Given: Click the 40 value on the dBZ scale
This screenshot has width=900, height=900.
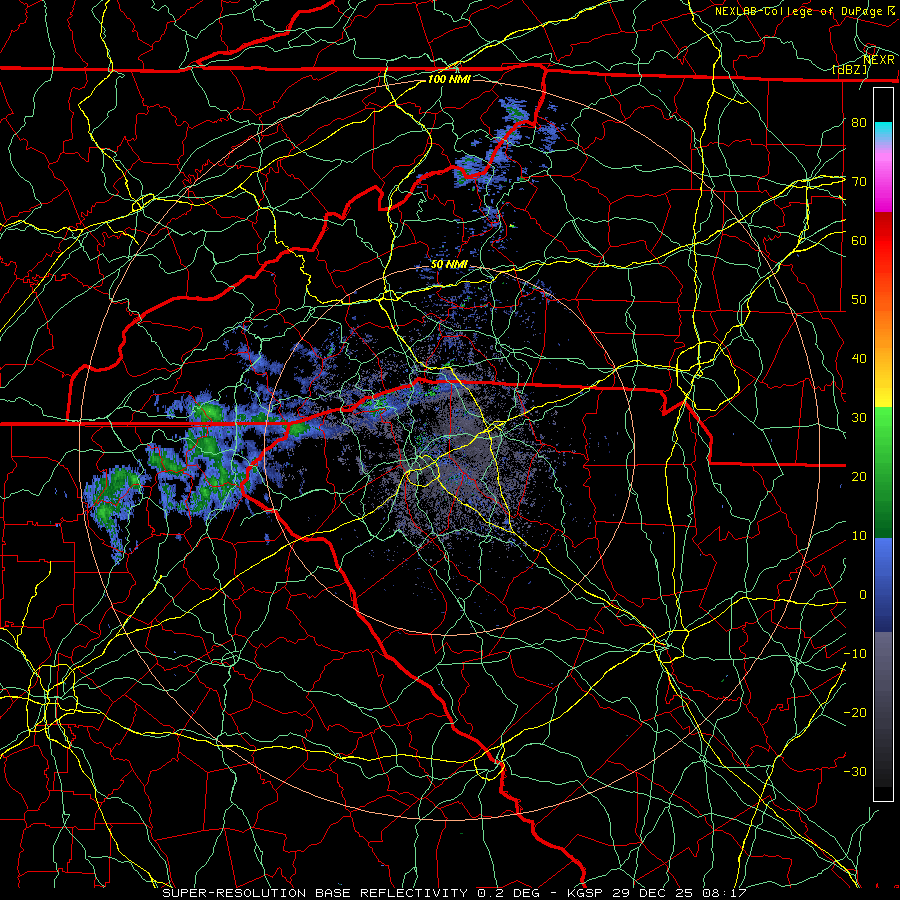Looking at the screenshot, I should [859, 359].
